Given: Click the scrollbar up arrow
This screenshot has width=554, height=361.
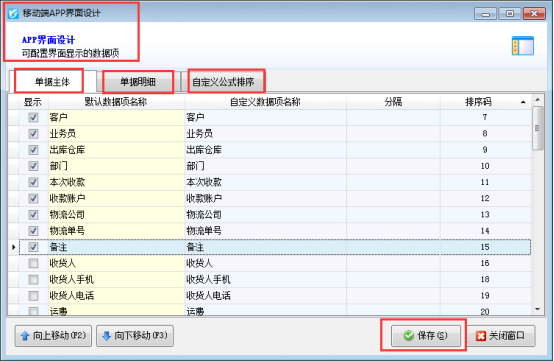Looking at the screenshot, I should coord(538,100).
